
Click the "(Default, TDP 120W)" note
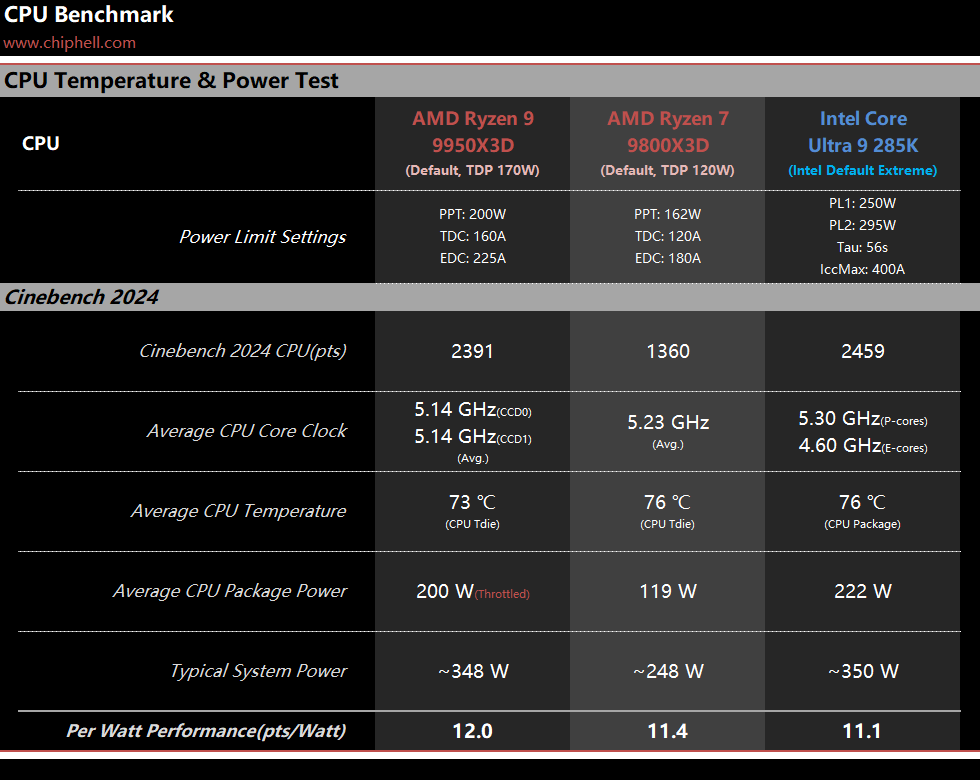point(668,170)
